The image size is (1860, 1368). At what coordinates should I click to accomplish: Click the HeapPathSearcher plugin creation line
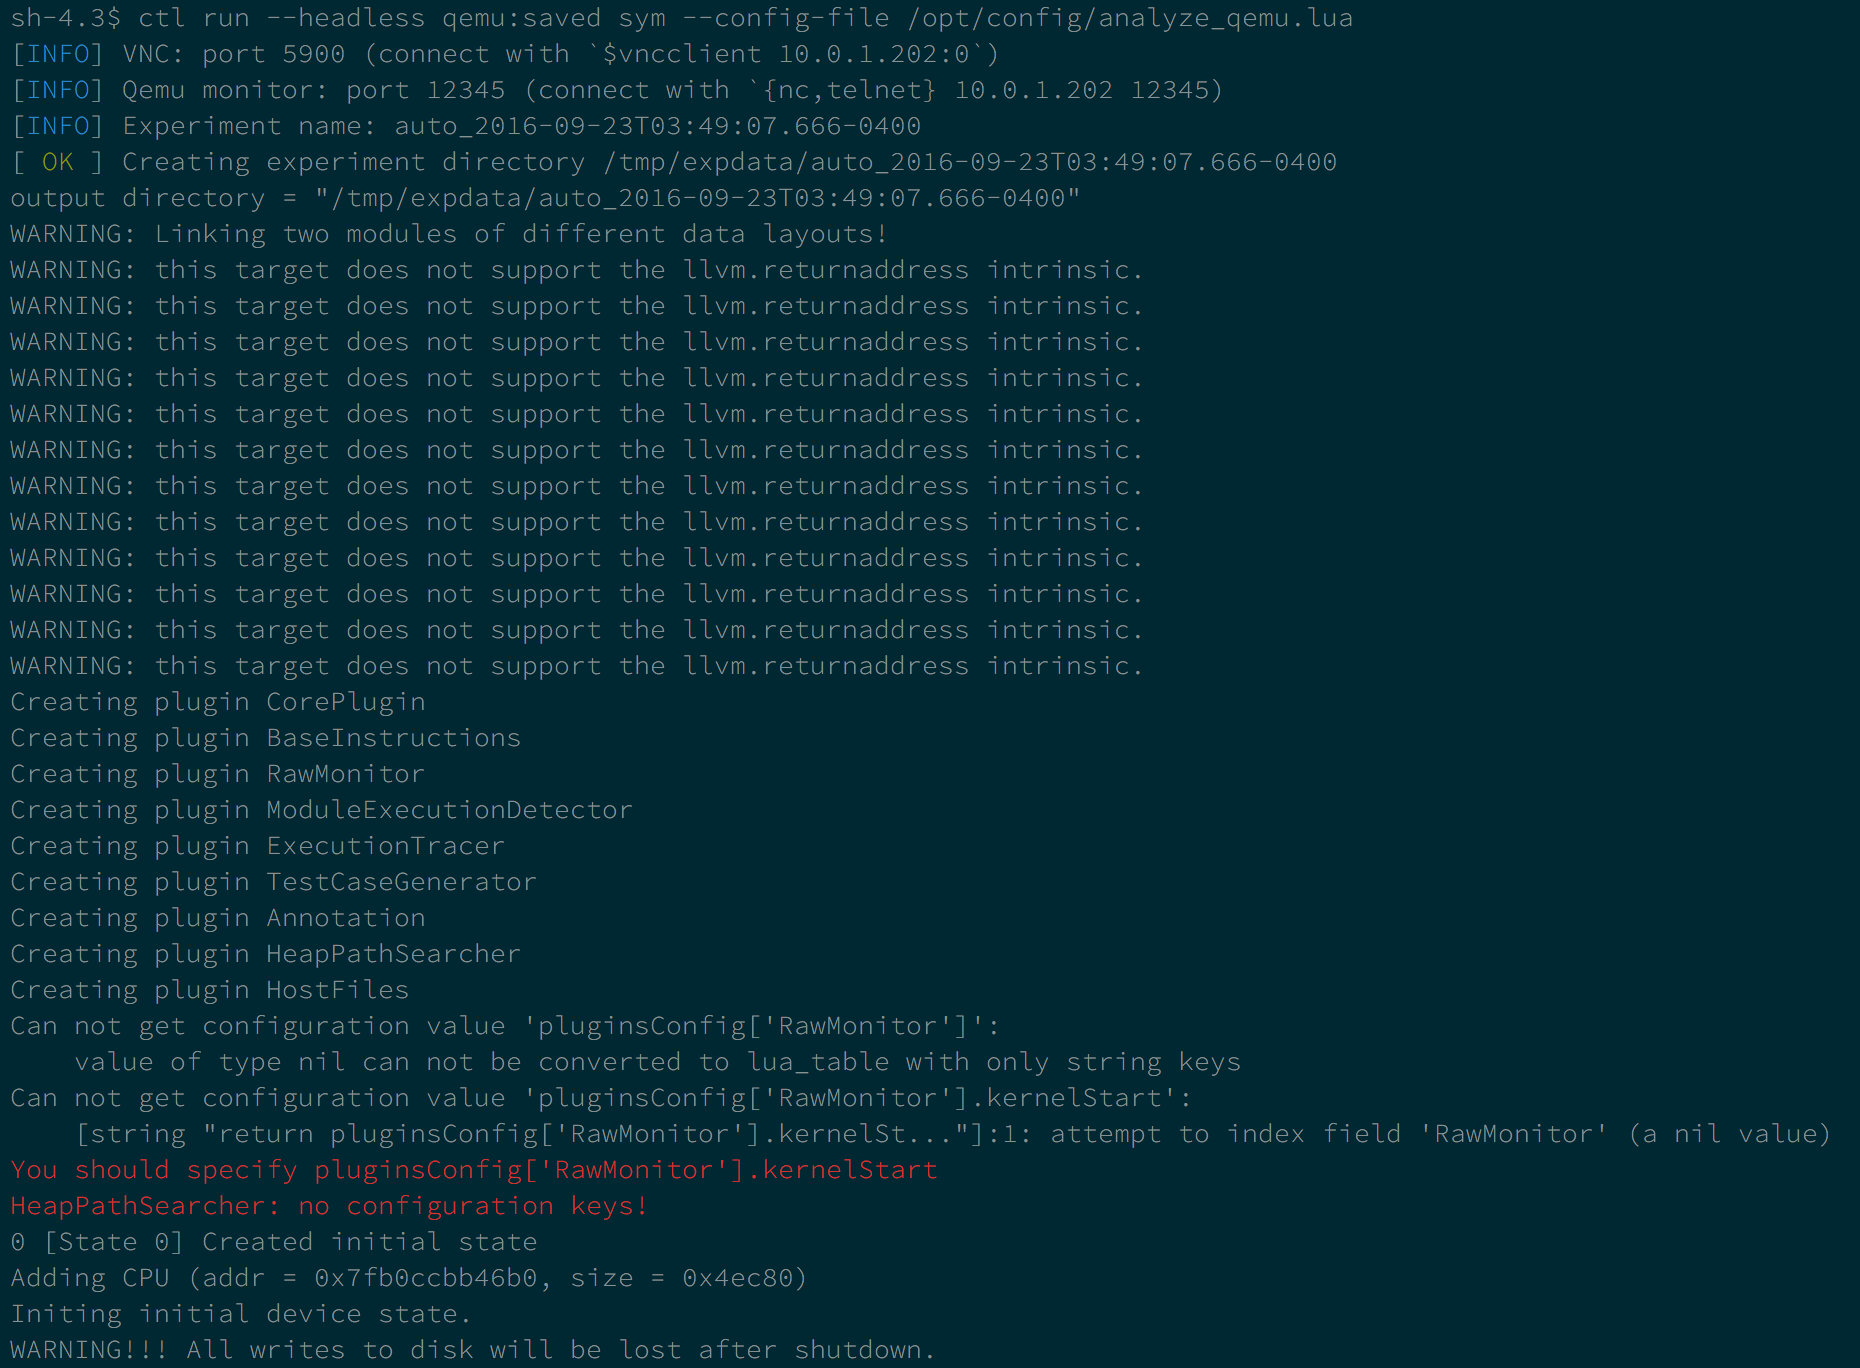pyautogui.click(x=266, y=954)
